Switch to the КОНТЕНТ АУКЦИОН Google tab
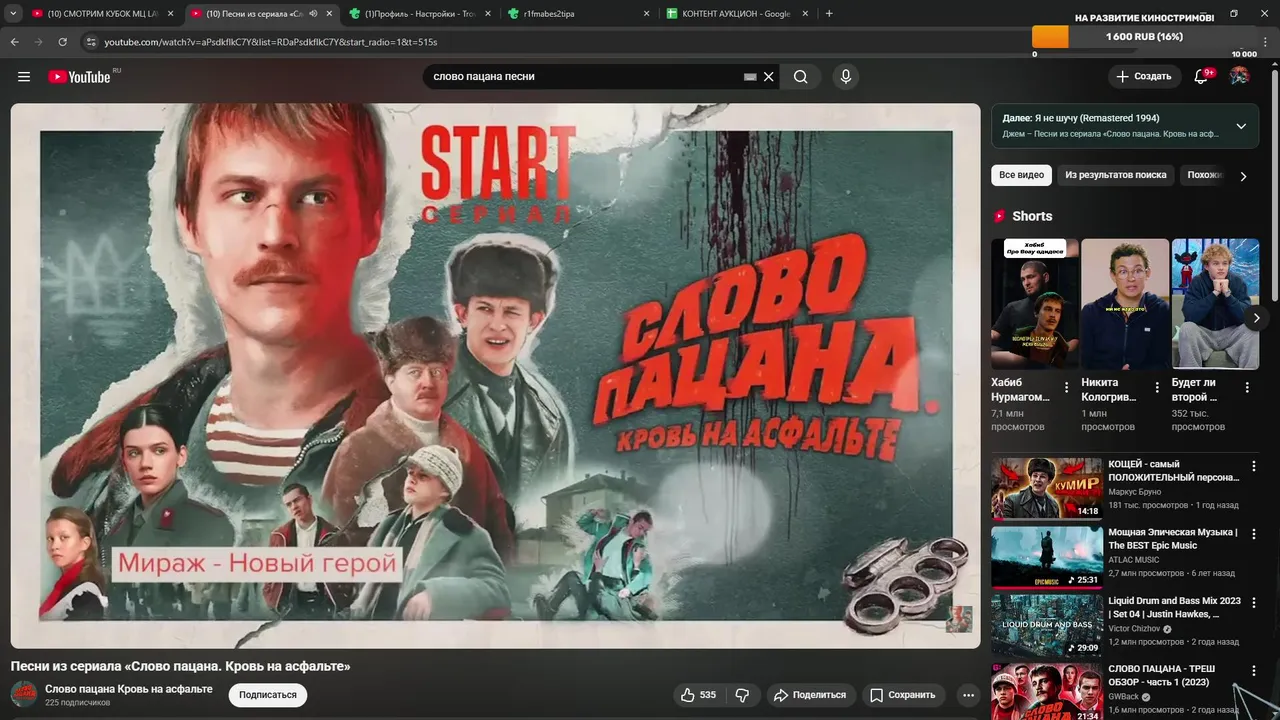 coord(736,14)
